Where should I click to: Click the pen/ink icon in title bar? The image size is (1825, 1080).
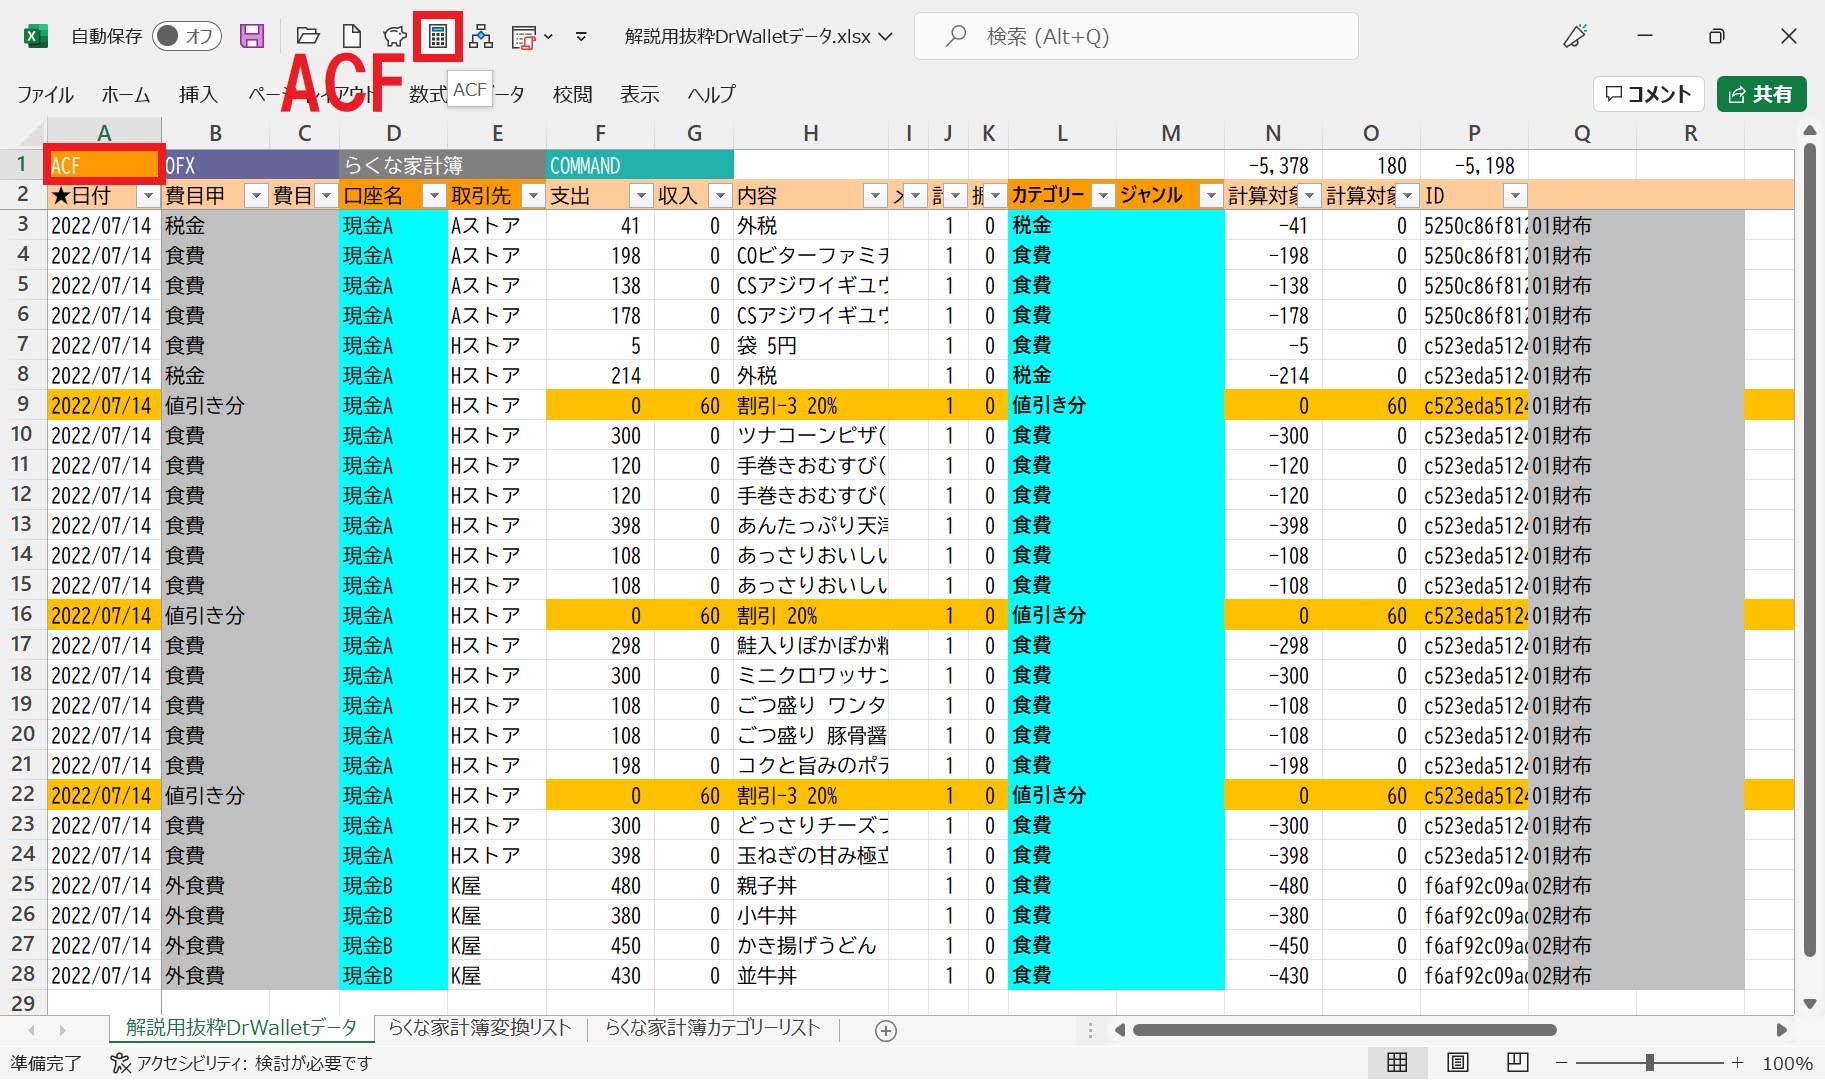(x=1575, y=37)
